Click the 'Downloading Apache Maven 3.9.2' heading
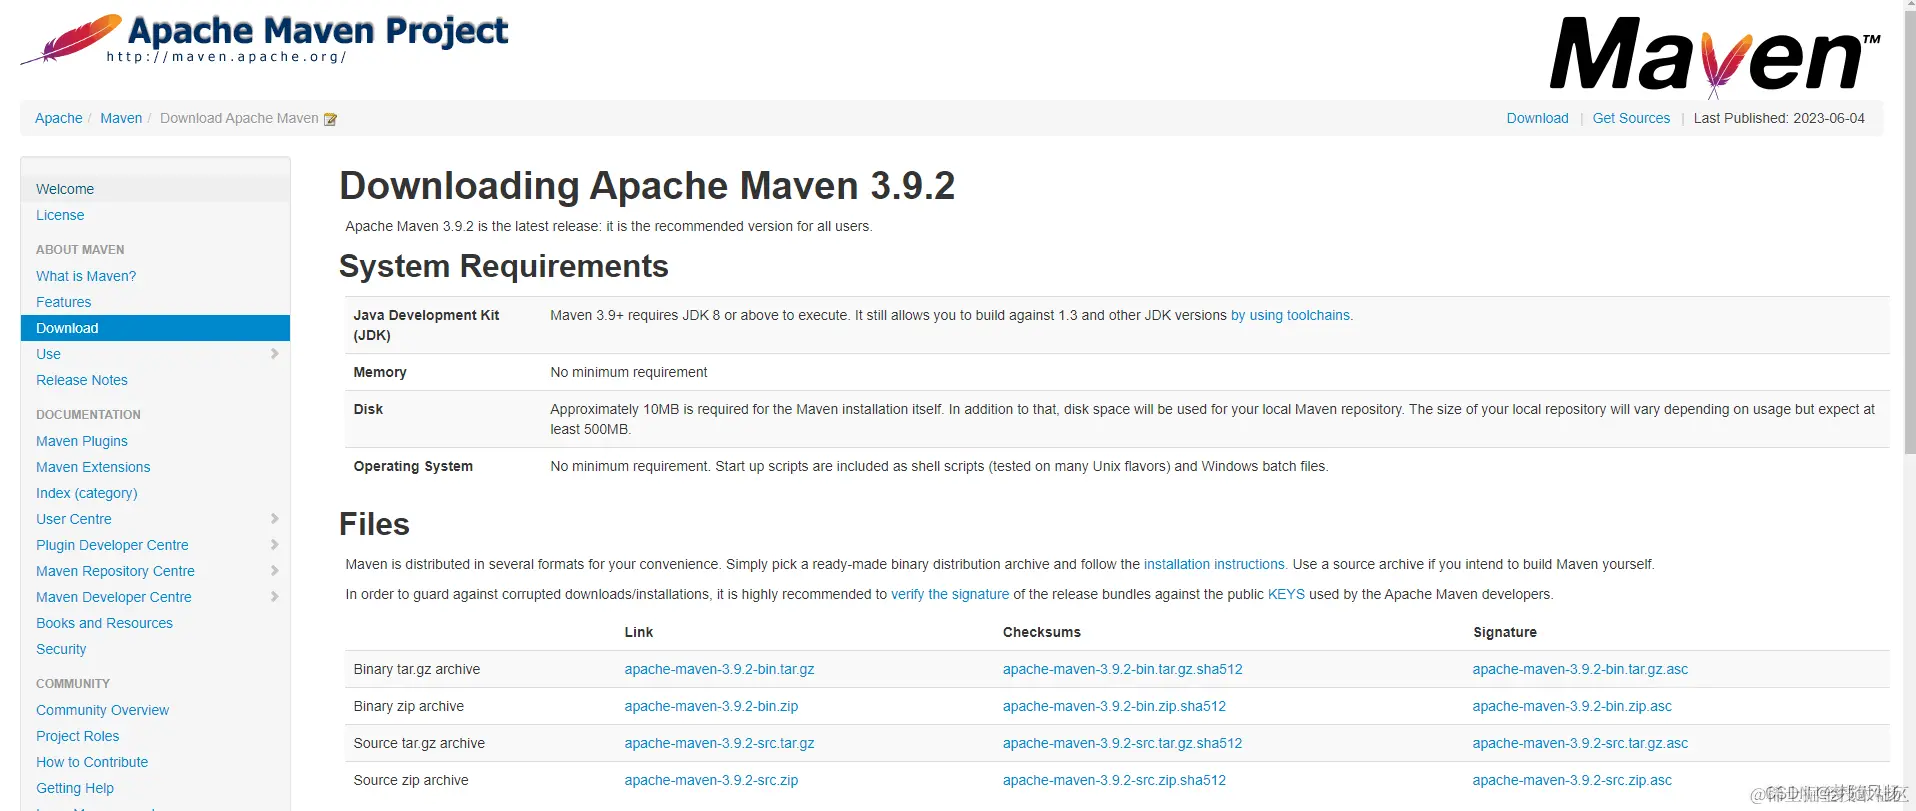The height and width of the screenshot is (811, 1916). click(x=647, y=186)
